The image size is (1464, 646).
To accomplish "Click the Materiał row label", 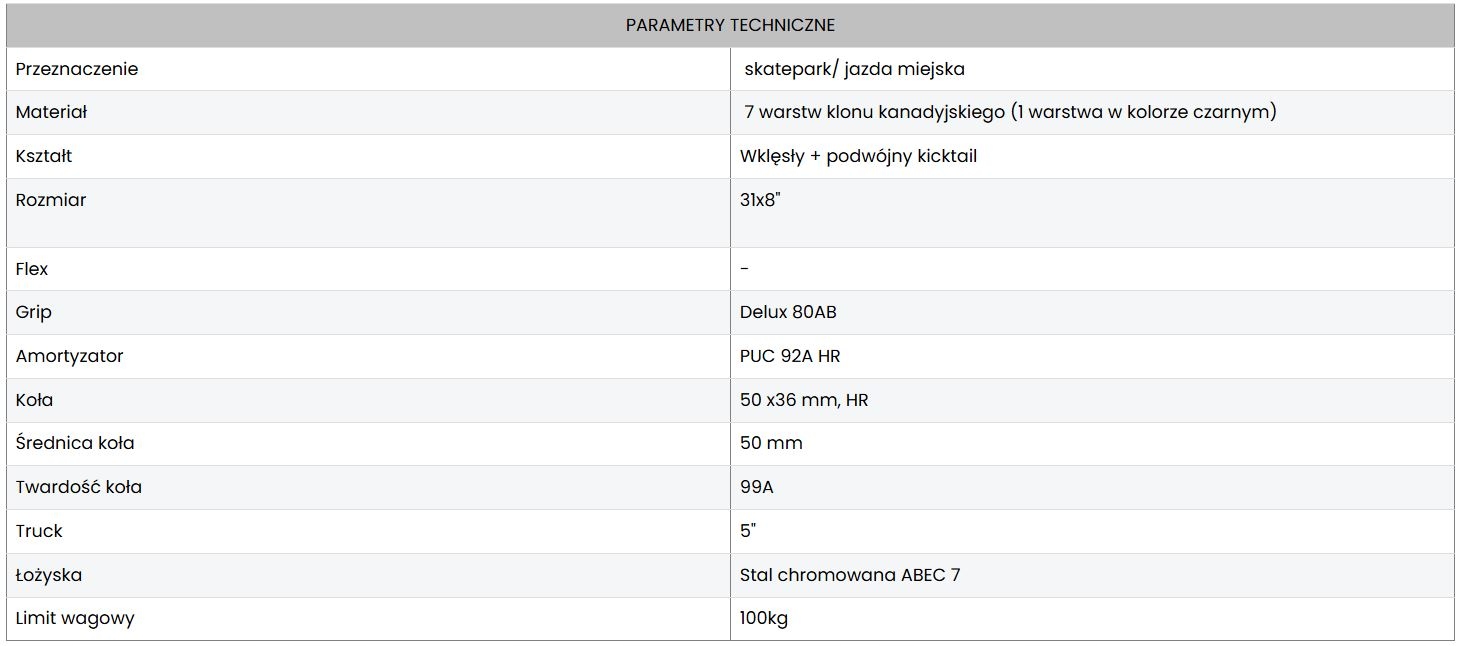I will click(x=52, y=112).
